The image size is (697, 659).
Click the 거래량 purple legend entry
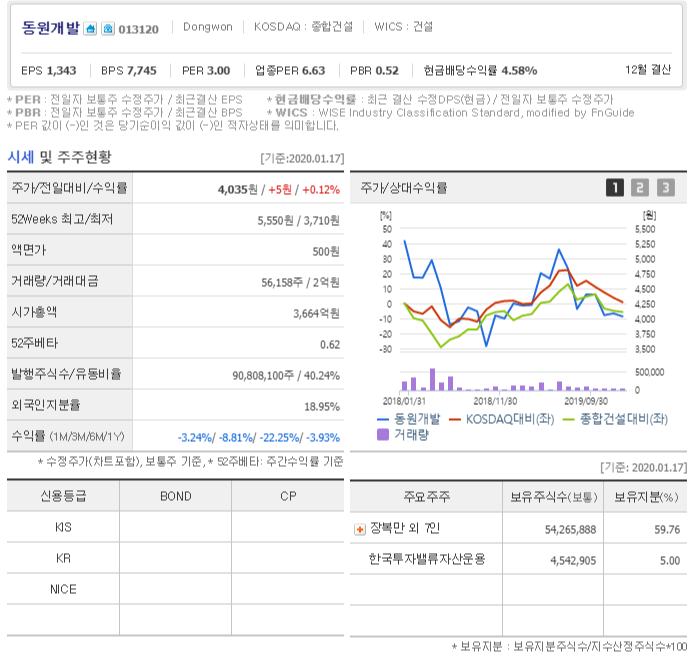403,435
